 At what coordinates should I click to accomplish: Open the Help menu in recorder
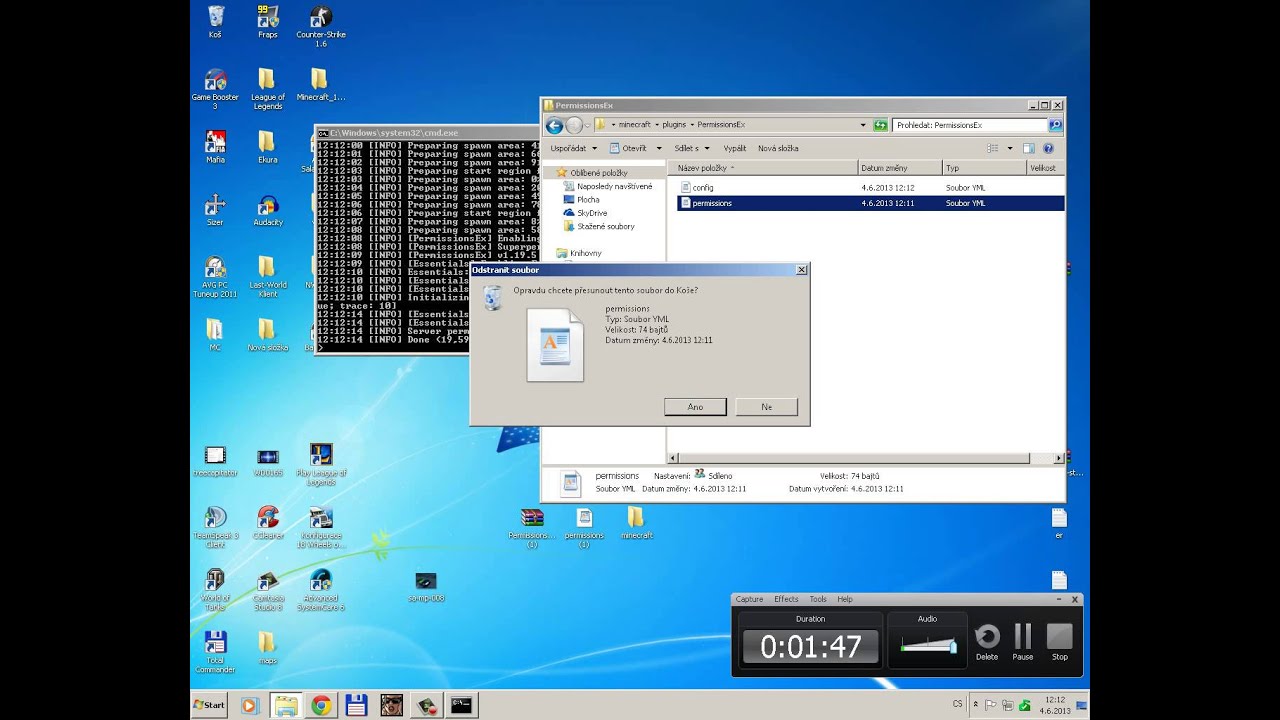845,599
